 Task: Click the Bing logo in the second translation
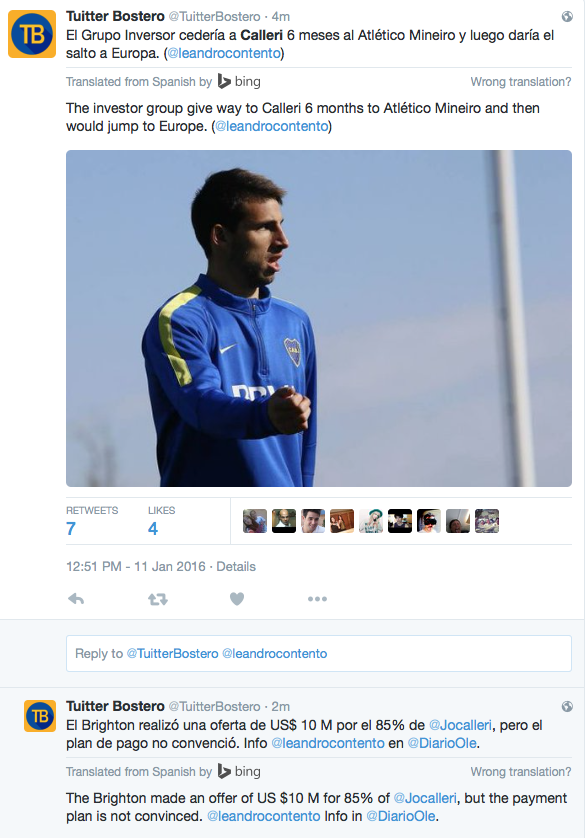239,772
